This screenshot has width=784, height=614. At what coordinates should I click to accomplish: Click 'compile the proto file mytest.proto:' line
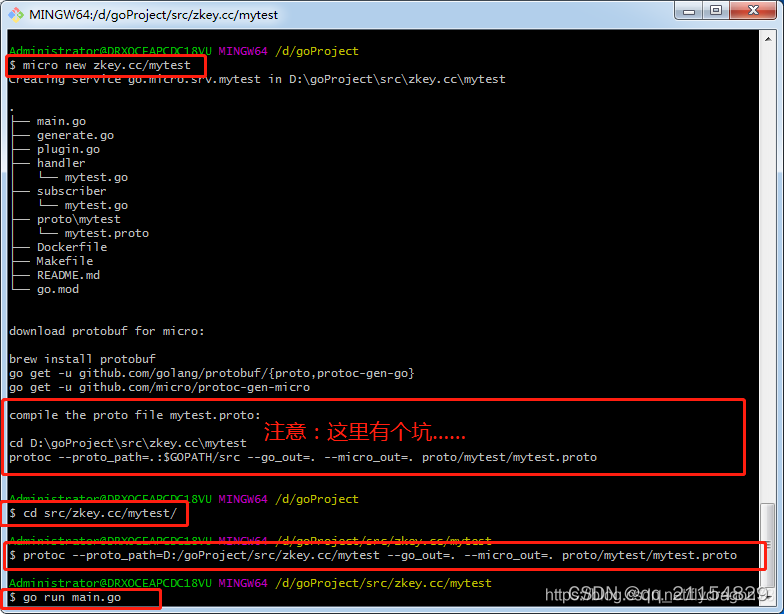point(134,415)
